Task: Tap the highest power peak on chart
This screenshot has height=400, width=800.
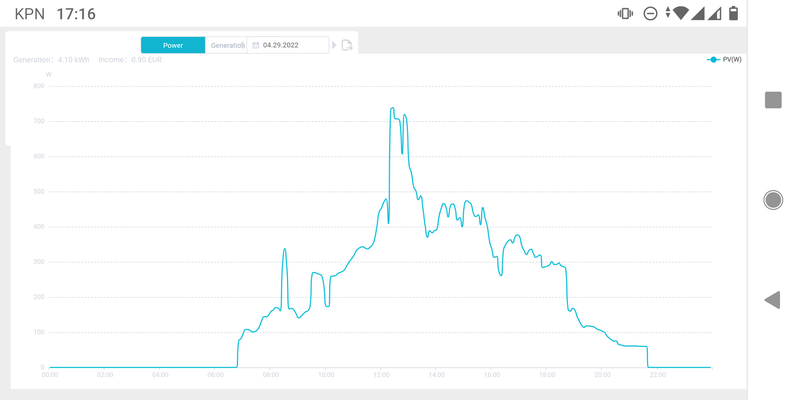Action: click(392, 108)
